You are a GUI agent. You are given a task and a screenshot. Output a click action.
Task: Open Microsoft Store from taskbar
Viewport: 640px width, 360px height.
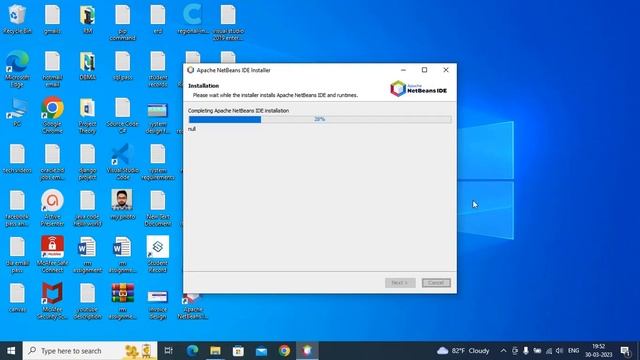pos(238,351)
